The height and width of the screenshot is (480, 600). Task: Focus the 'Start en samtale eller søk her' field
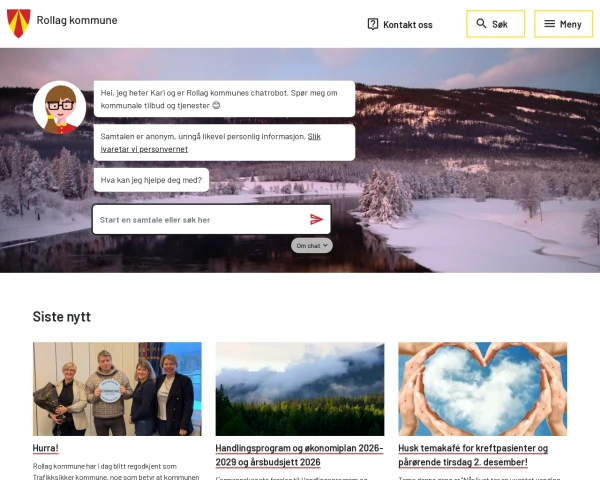[200, 219]
